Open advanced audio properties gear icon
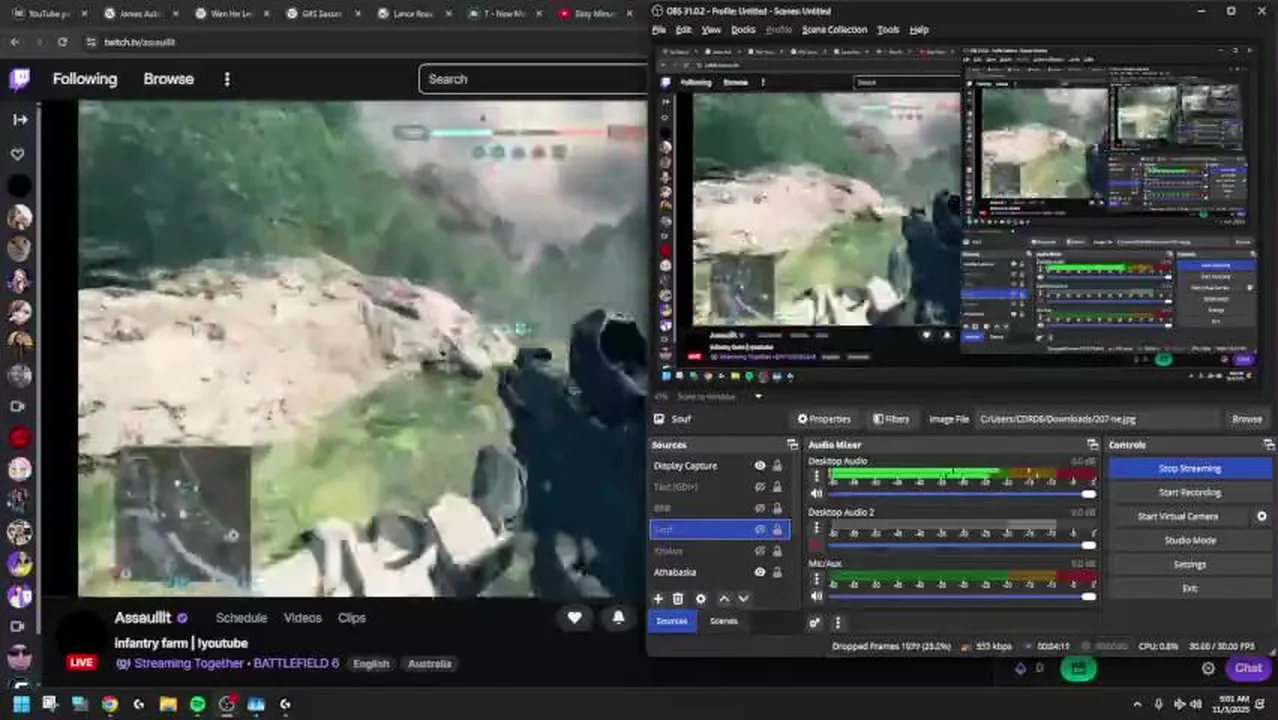1278x720 pixels. pos(815,622)
